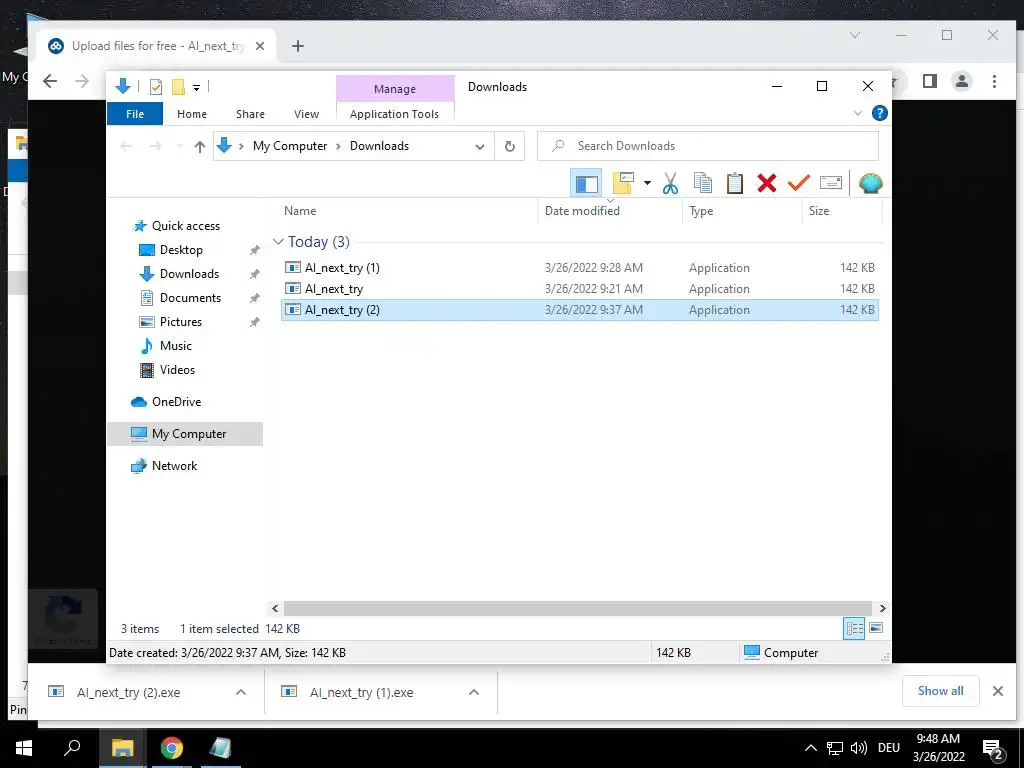
Task: Open Chrome three-dot menu
Action: point(994,82)
